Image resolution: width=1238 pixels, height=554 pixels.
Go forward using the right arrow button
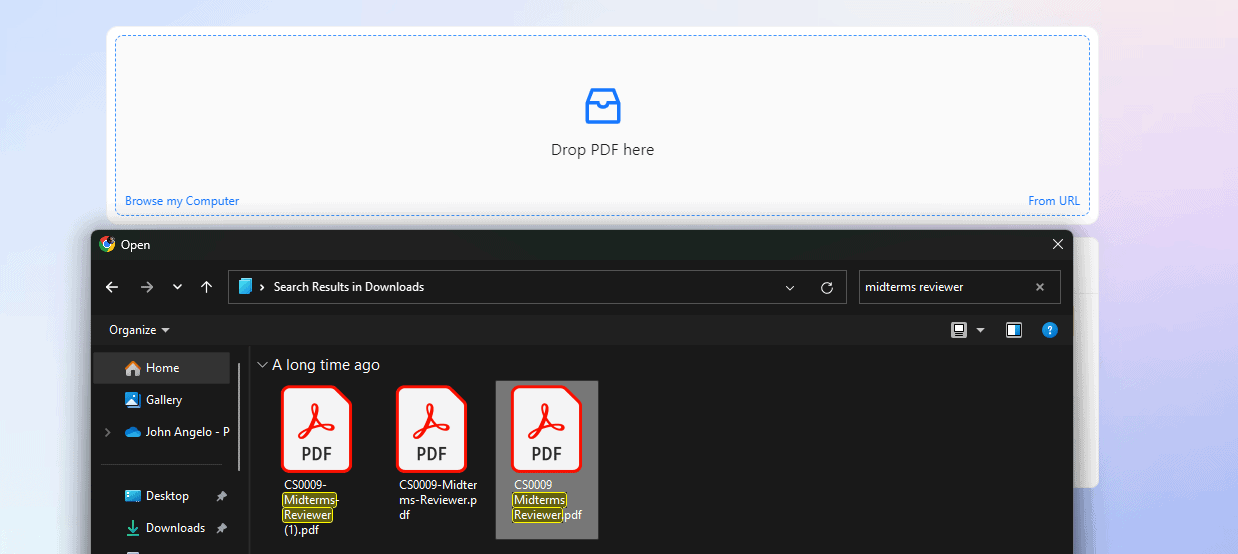pos(147,287)
